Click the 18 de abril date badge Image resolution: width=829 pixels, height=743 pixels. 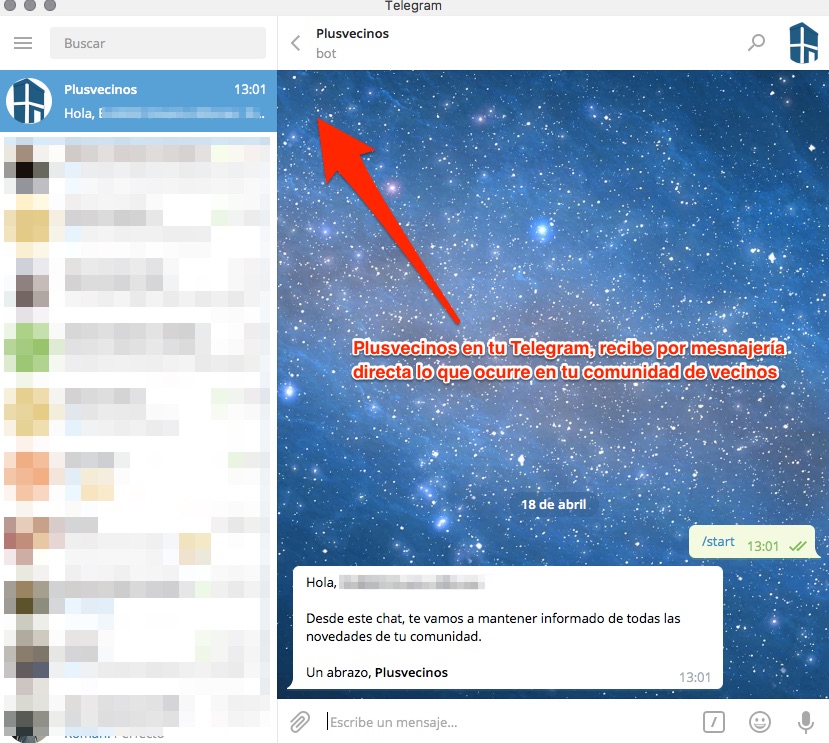point(553,504)
